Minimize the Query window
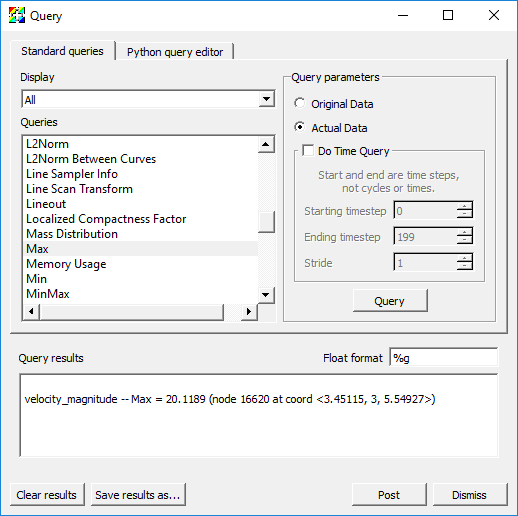The image size is (518, 516). click(403, 15)
